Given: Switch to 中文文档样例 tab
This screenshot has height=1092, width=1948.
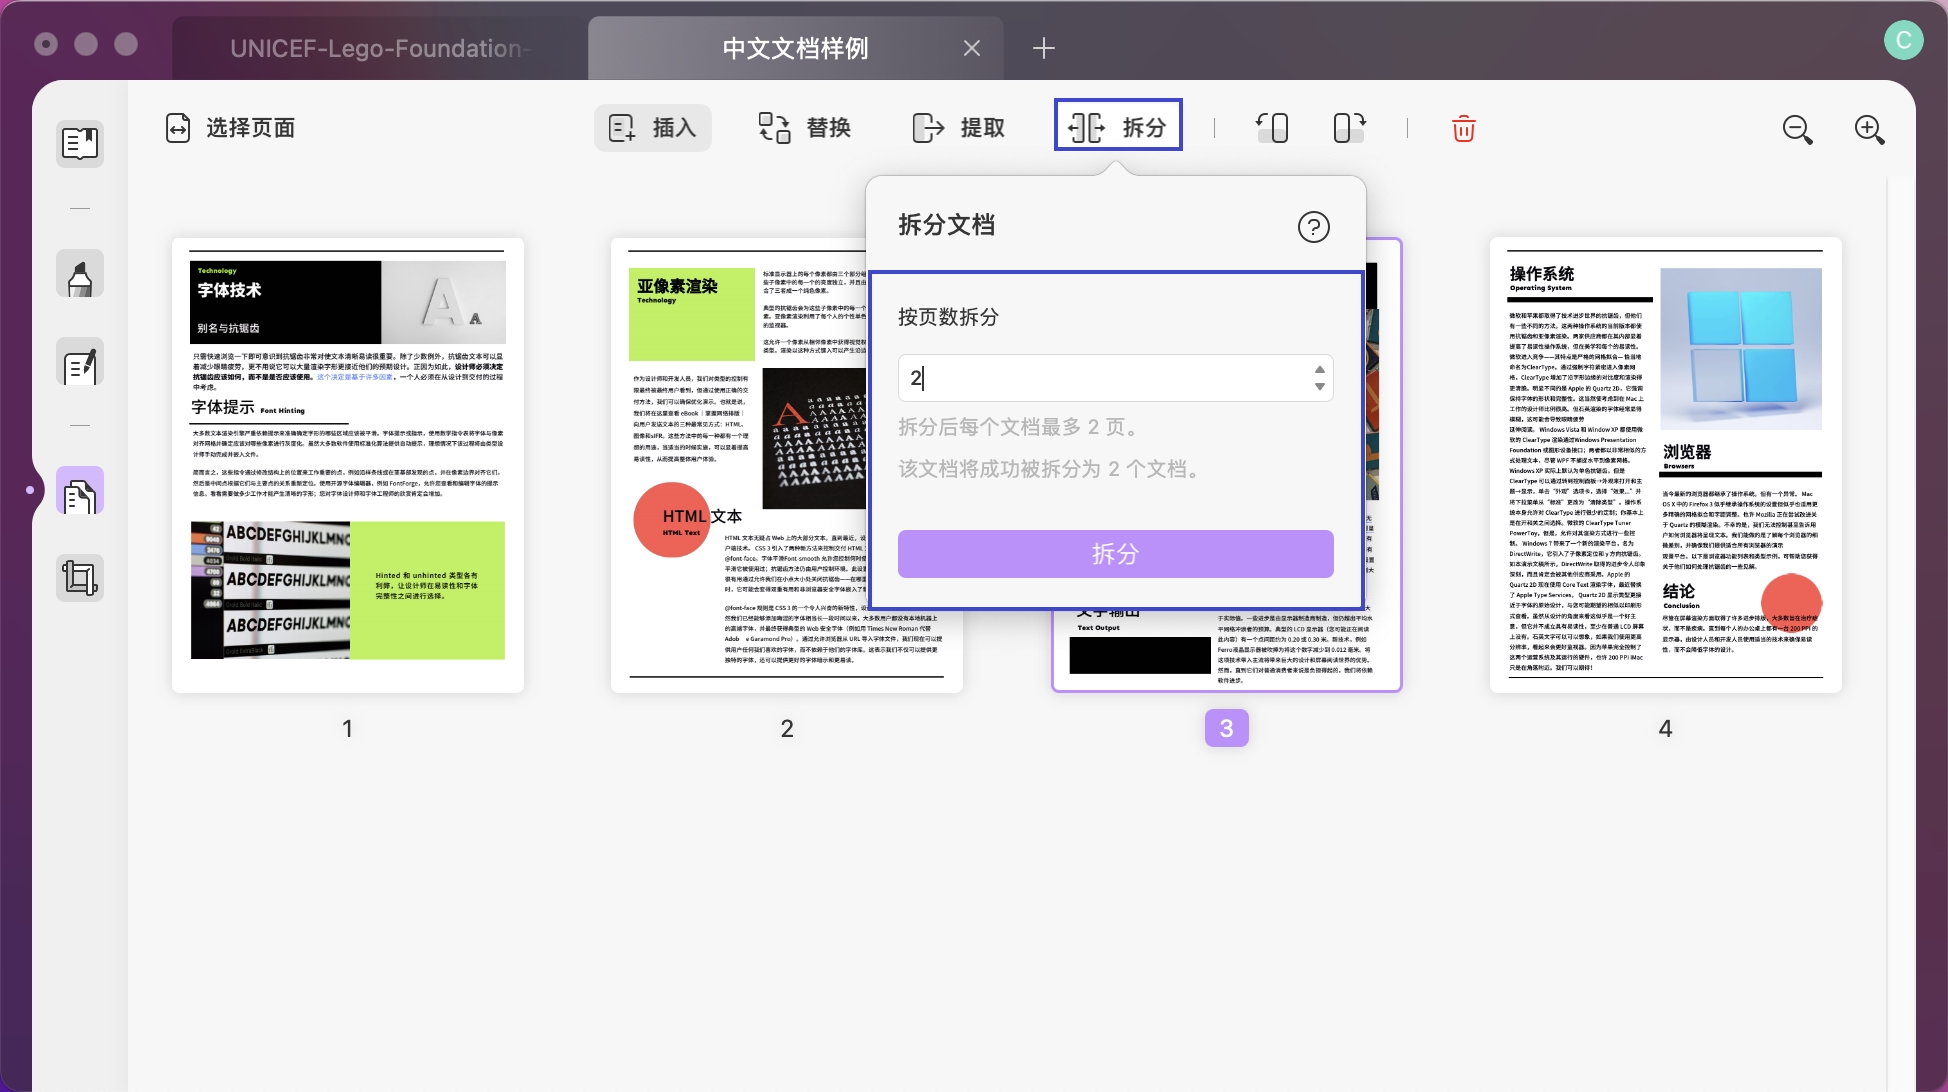Looking at the screenshot, I should click(x=795, y=48).
